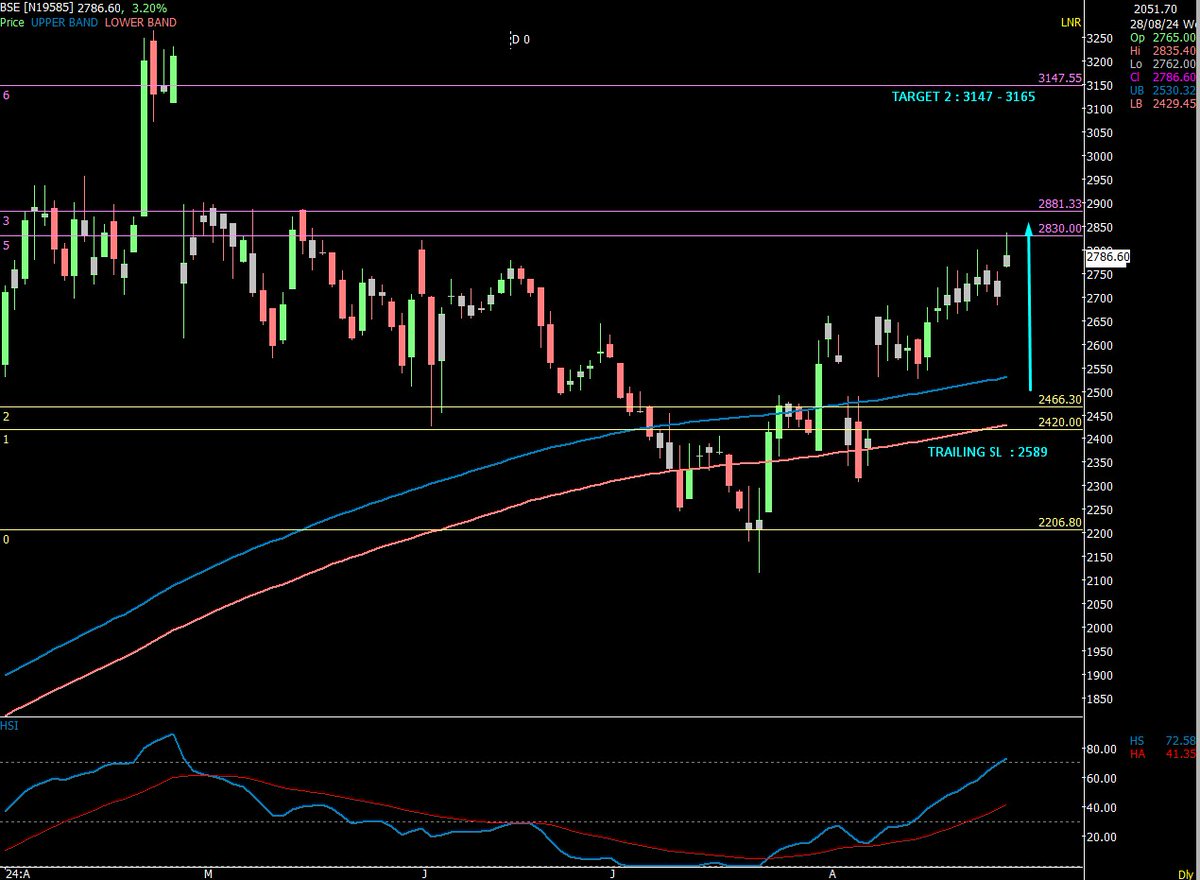Select the HA 41.35 indicator value
The width and height of the screenshot is (1200, 880).
pos(1164,753)
